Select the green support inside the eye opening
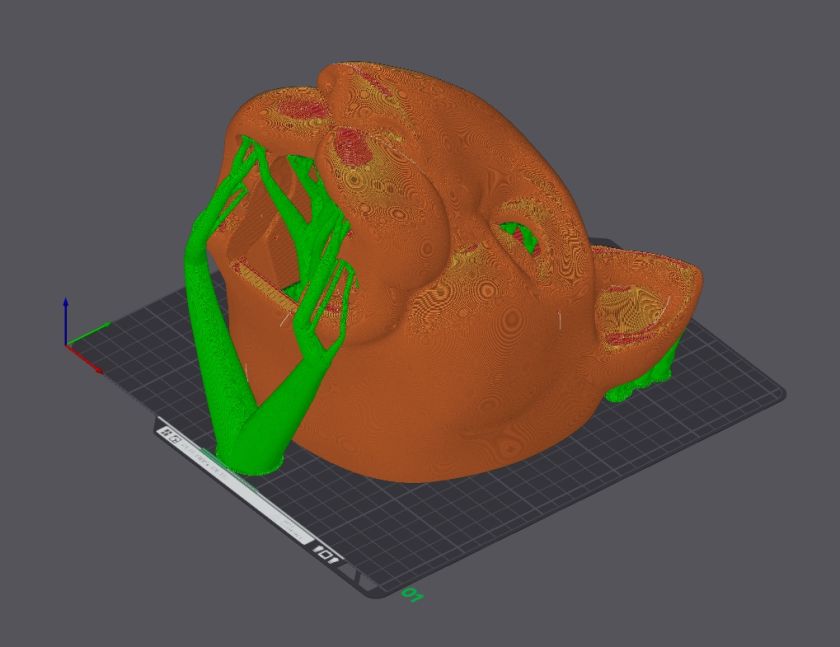Screen dimensions: 840x647 point(516,233)
